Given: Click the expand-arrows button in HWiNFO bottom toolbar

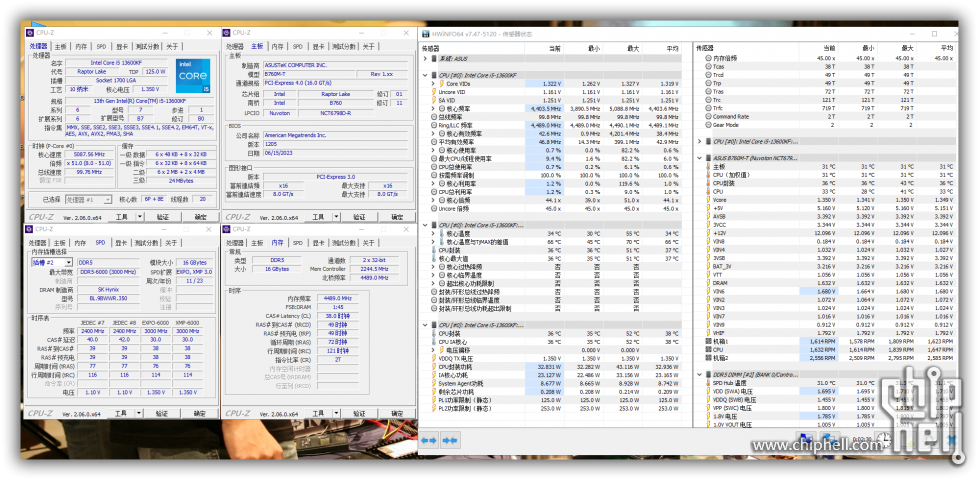Looking at the screenshot, I should [x=429, y=440].
